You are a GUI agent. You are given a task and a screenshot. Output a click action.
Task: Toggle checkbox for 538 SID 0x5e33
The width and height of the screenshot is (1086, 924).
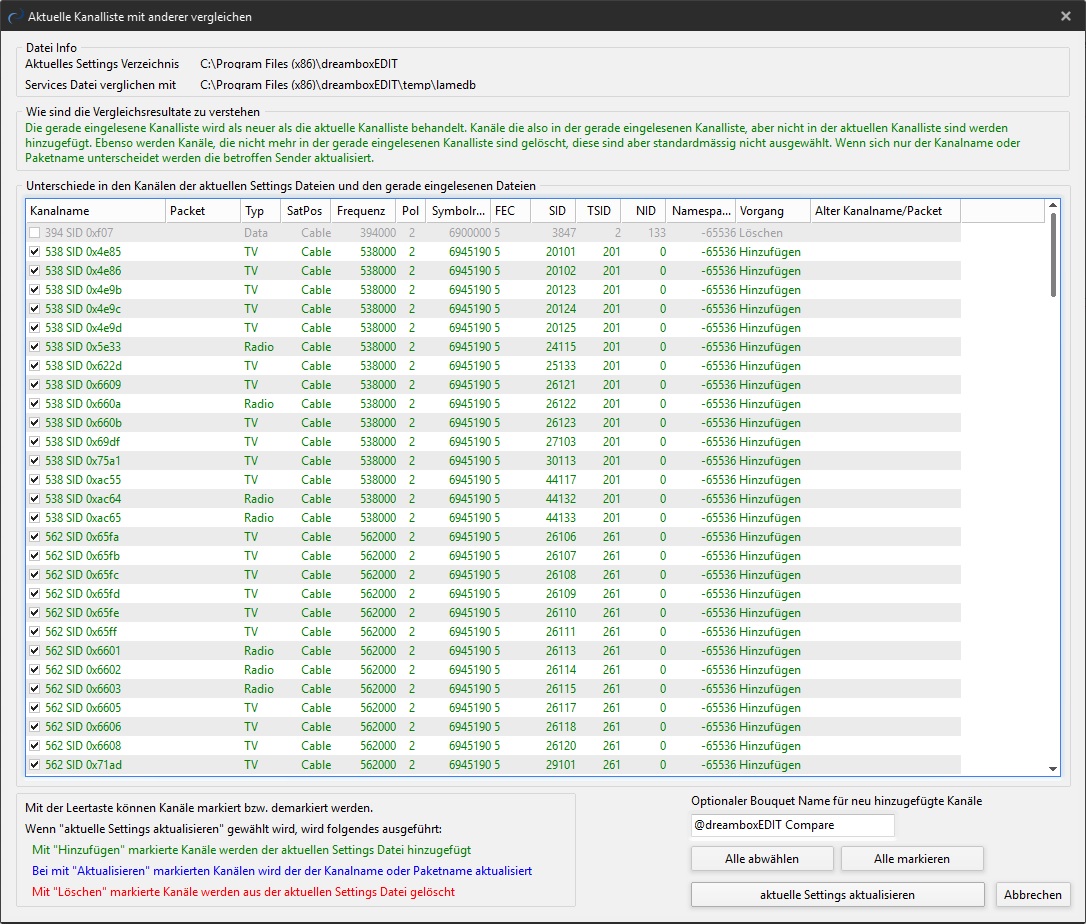click(35, 347)
